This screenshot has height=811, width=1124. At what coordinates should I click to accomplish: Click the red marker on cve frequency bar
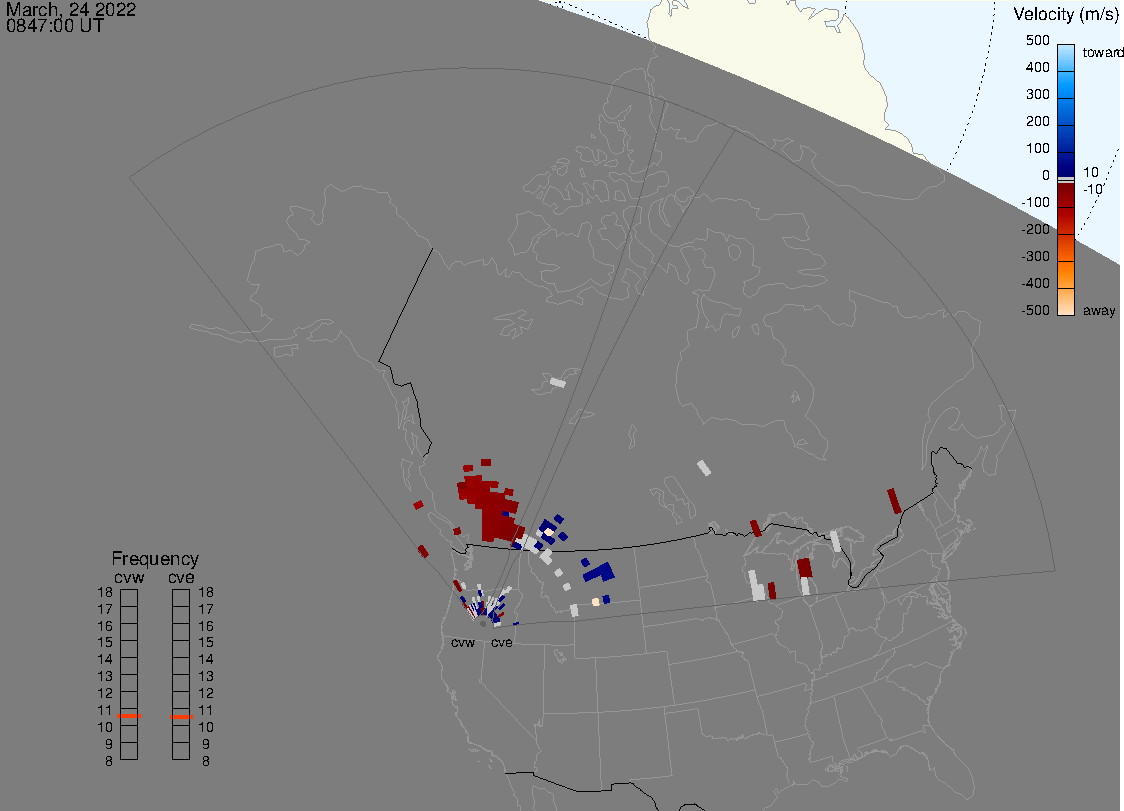click(x=181, y=716)
